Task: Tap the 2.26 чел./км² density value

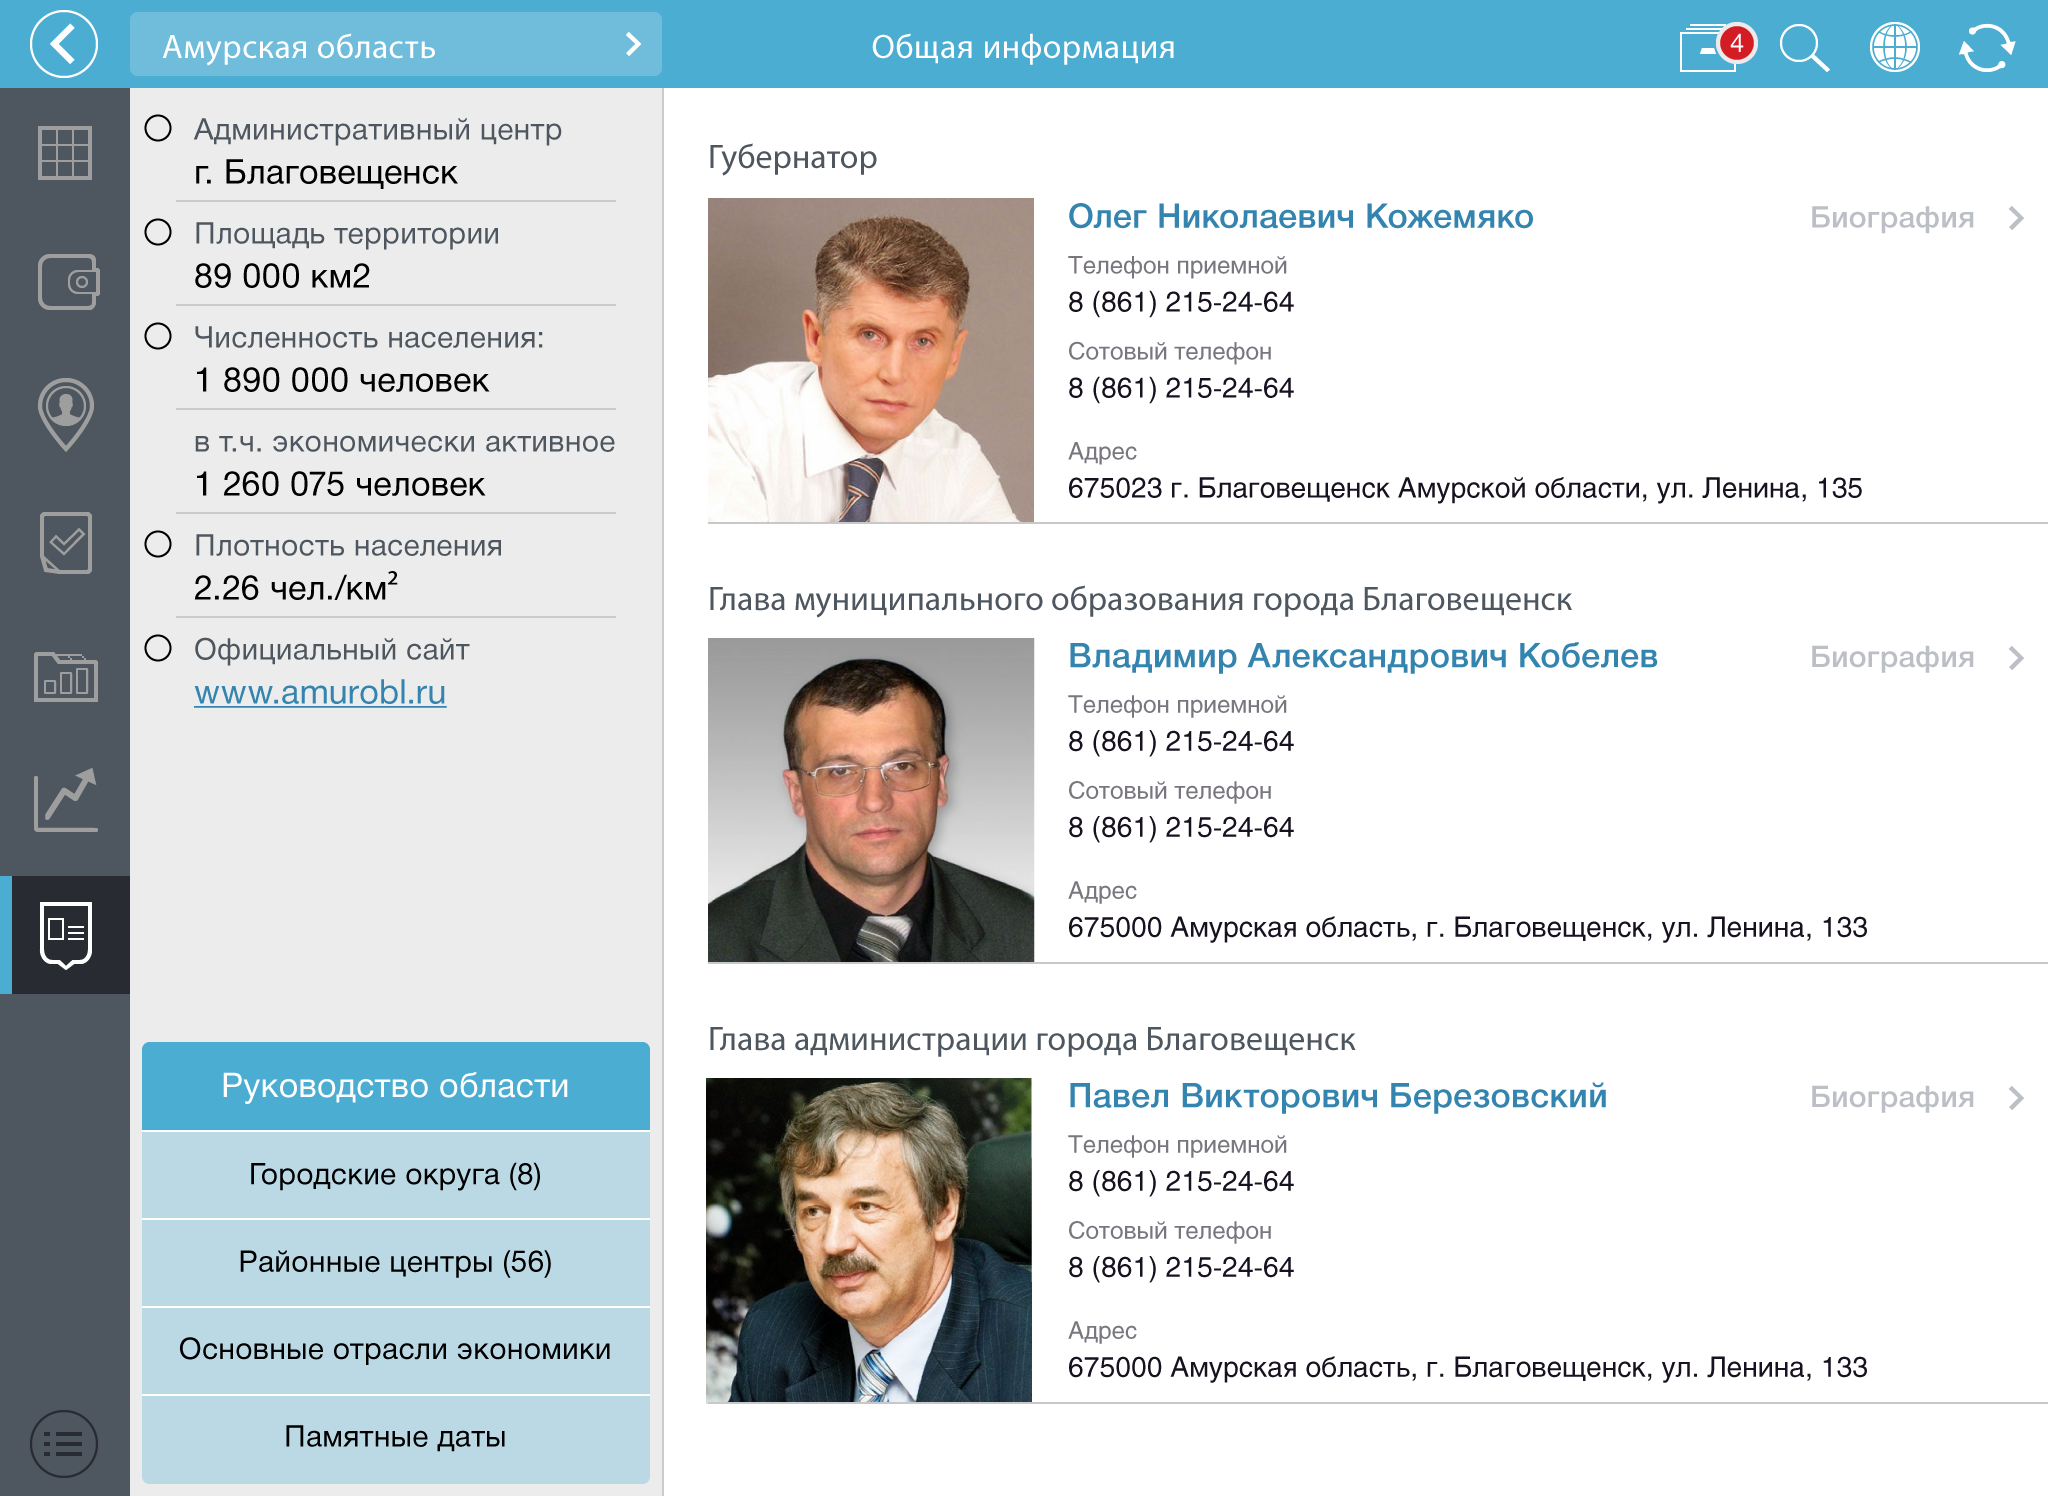Action: pos(296,587)
